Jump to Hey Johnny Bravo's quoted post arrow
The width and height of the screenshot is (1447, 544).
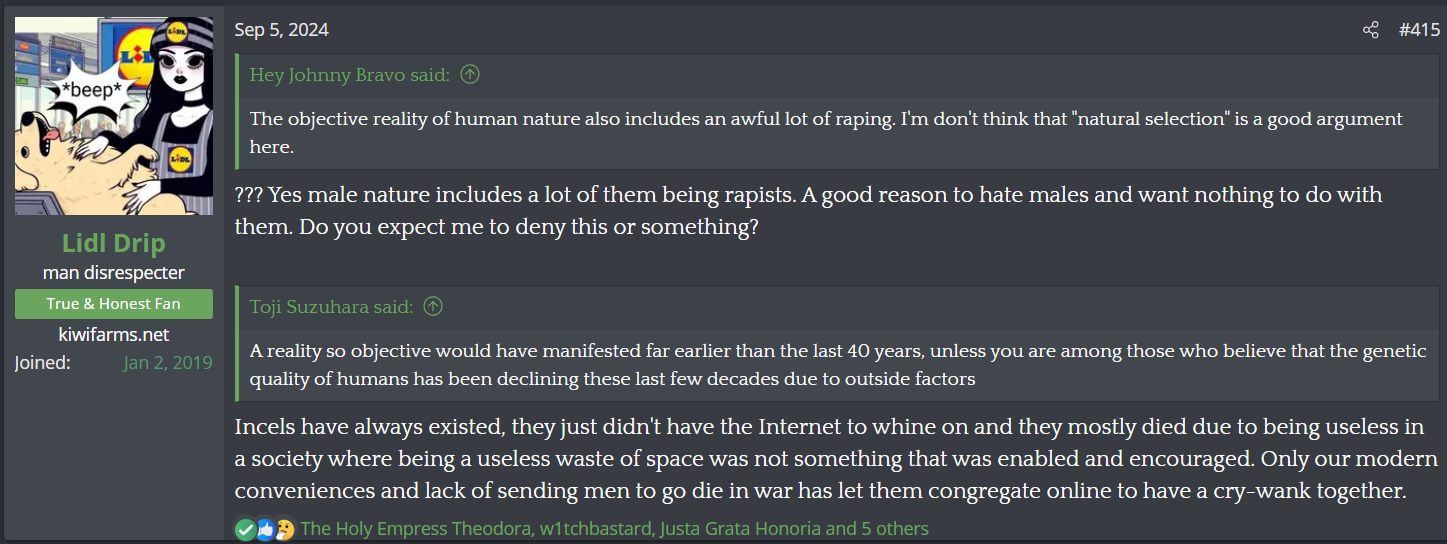click(x=469, y=74)
